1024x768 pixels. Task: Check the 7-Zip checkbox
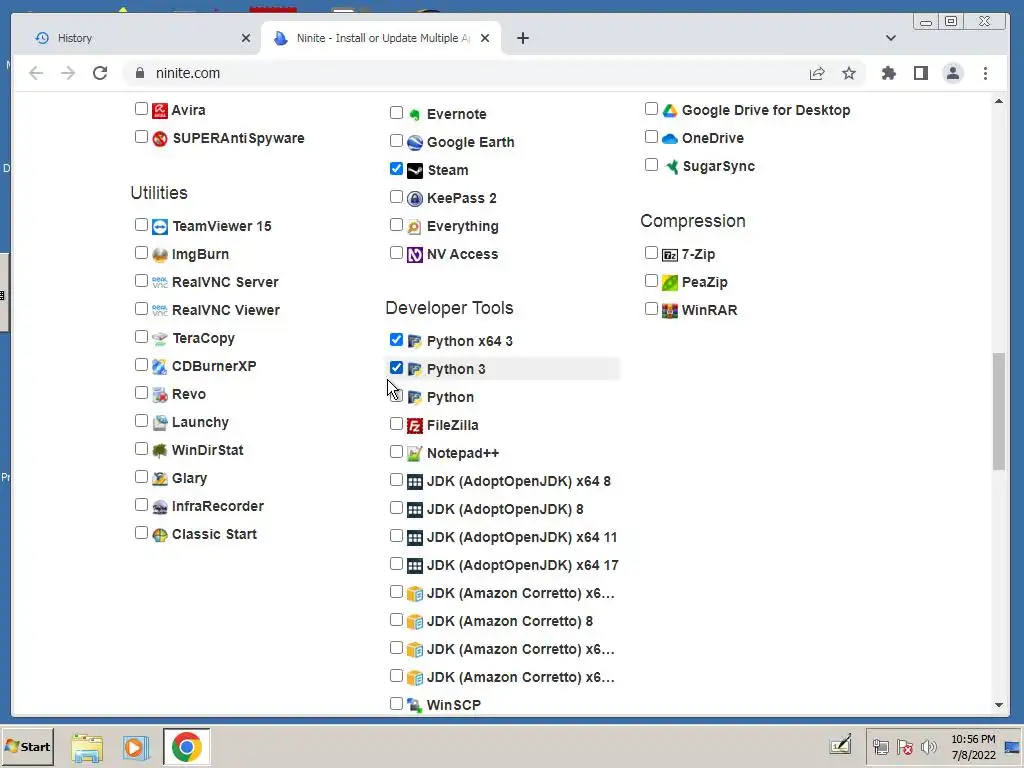click(x=651, y=253)
